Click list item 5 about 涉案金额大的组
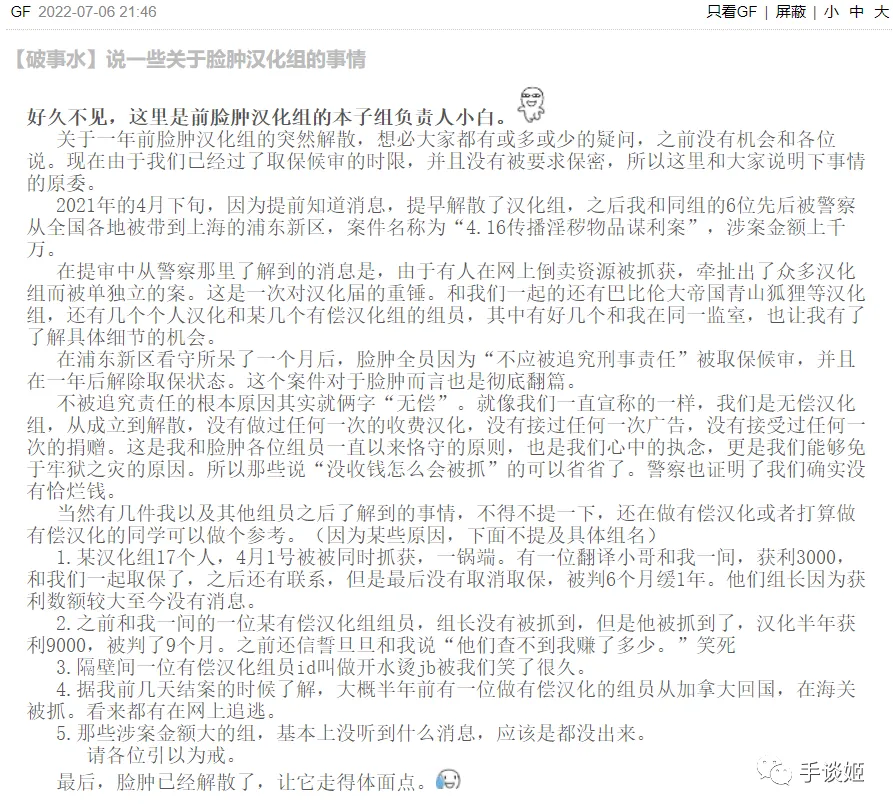Viewport: 893px width, 811px height. click(x=352, y=733)
